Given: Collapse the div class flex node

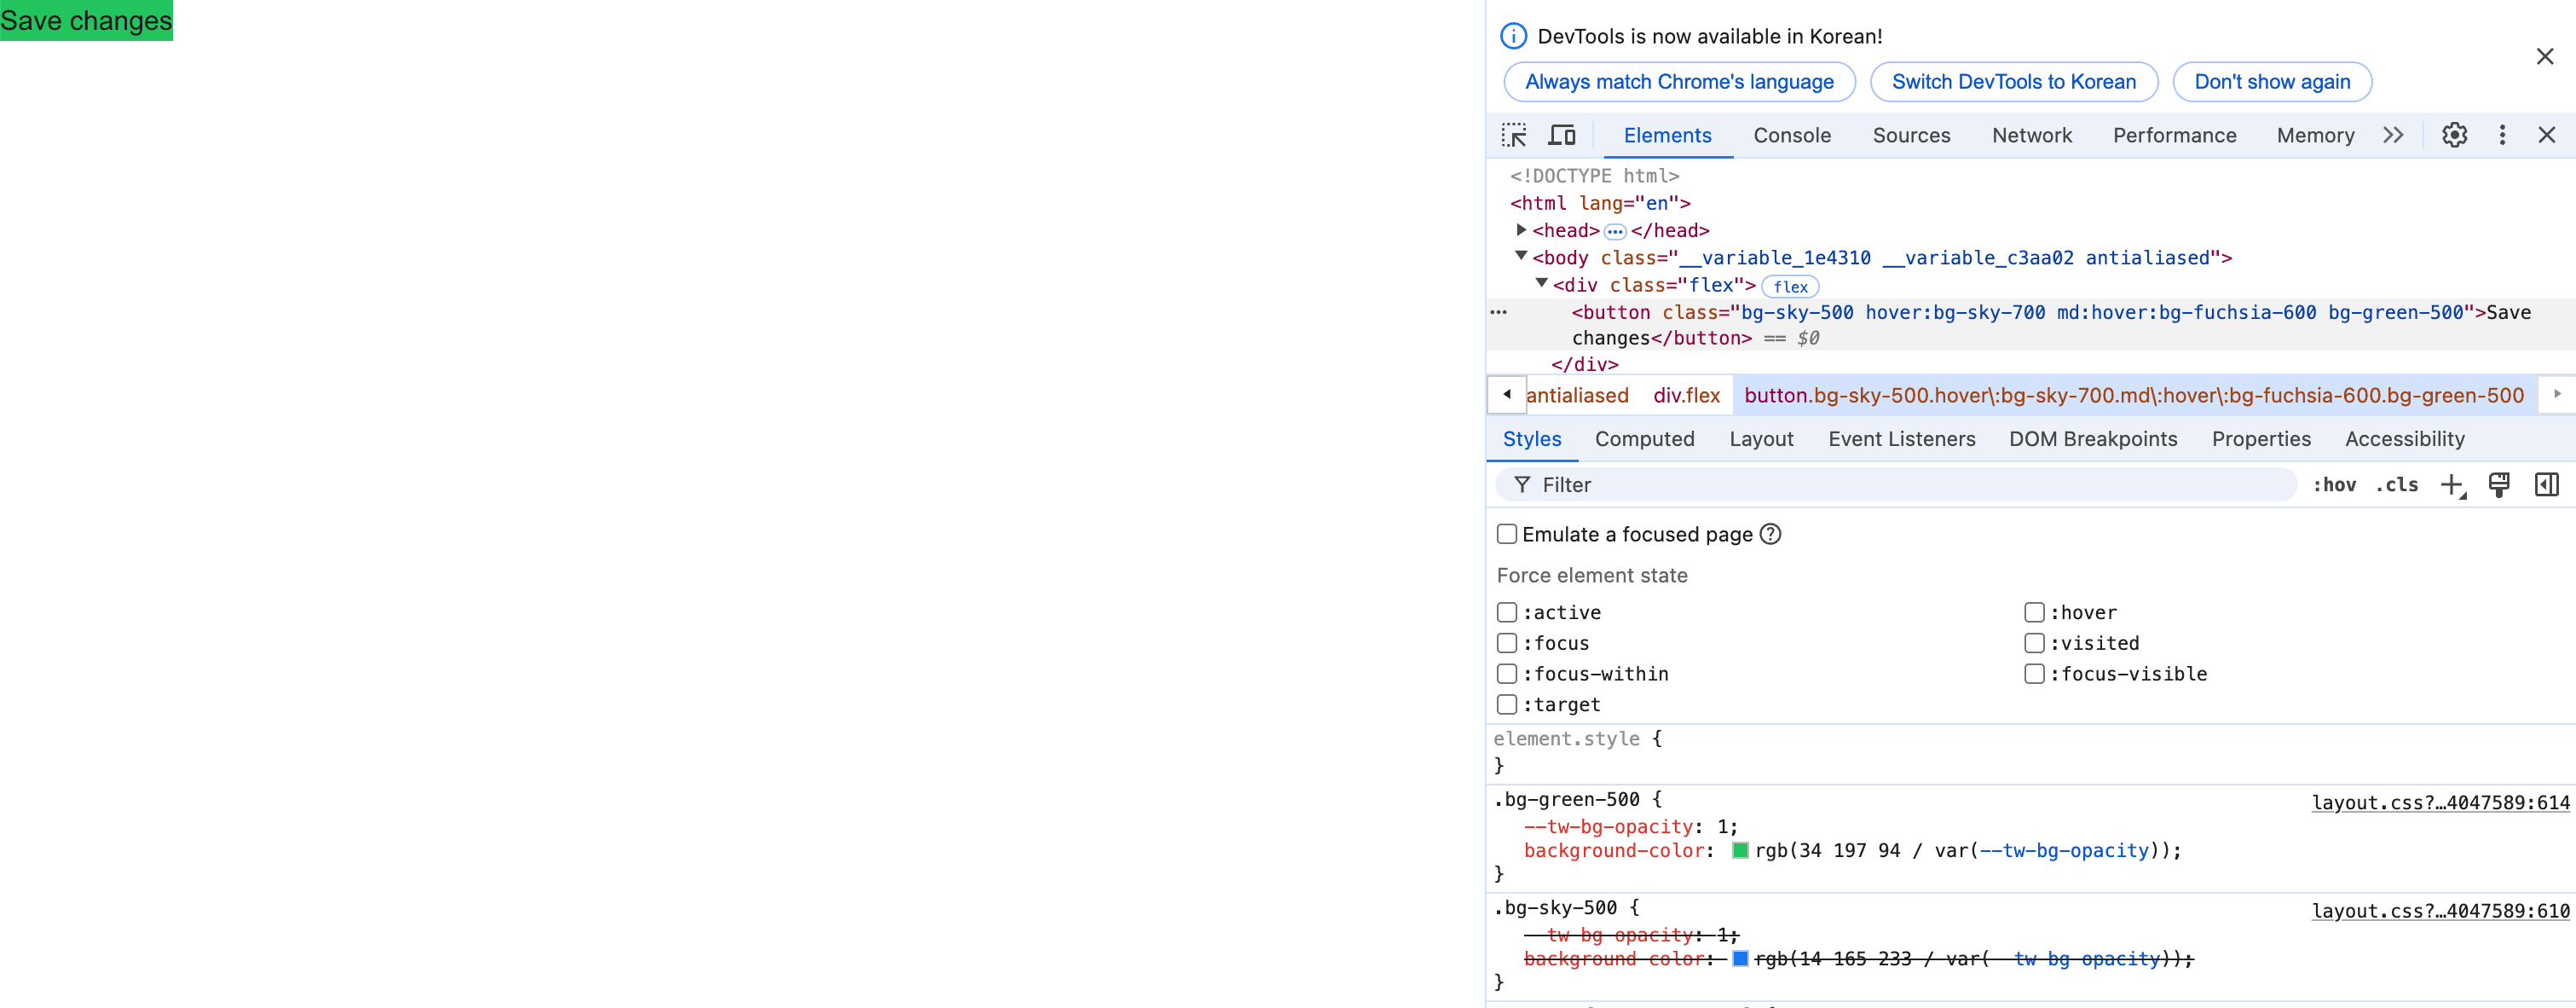Looking at the screenshot, I should tap(1542, 284).
